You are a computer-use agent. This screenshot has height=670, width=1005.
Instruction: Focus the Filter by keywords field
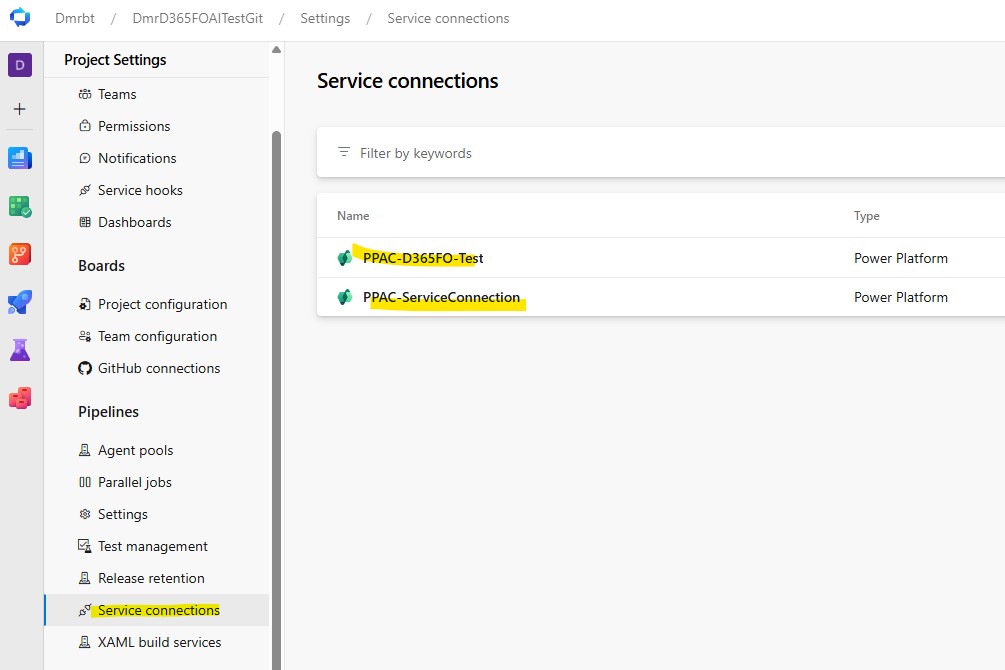click(x=661, y=153)
